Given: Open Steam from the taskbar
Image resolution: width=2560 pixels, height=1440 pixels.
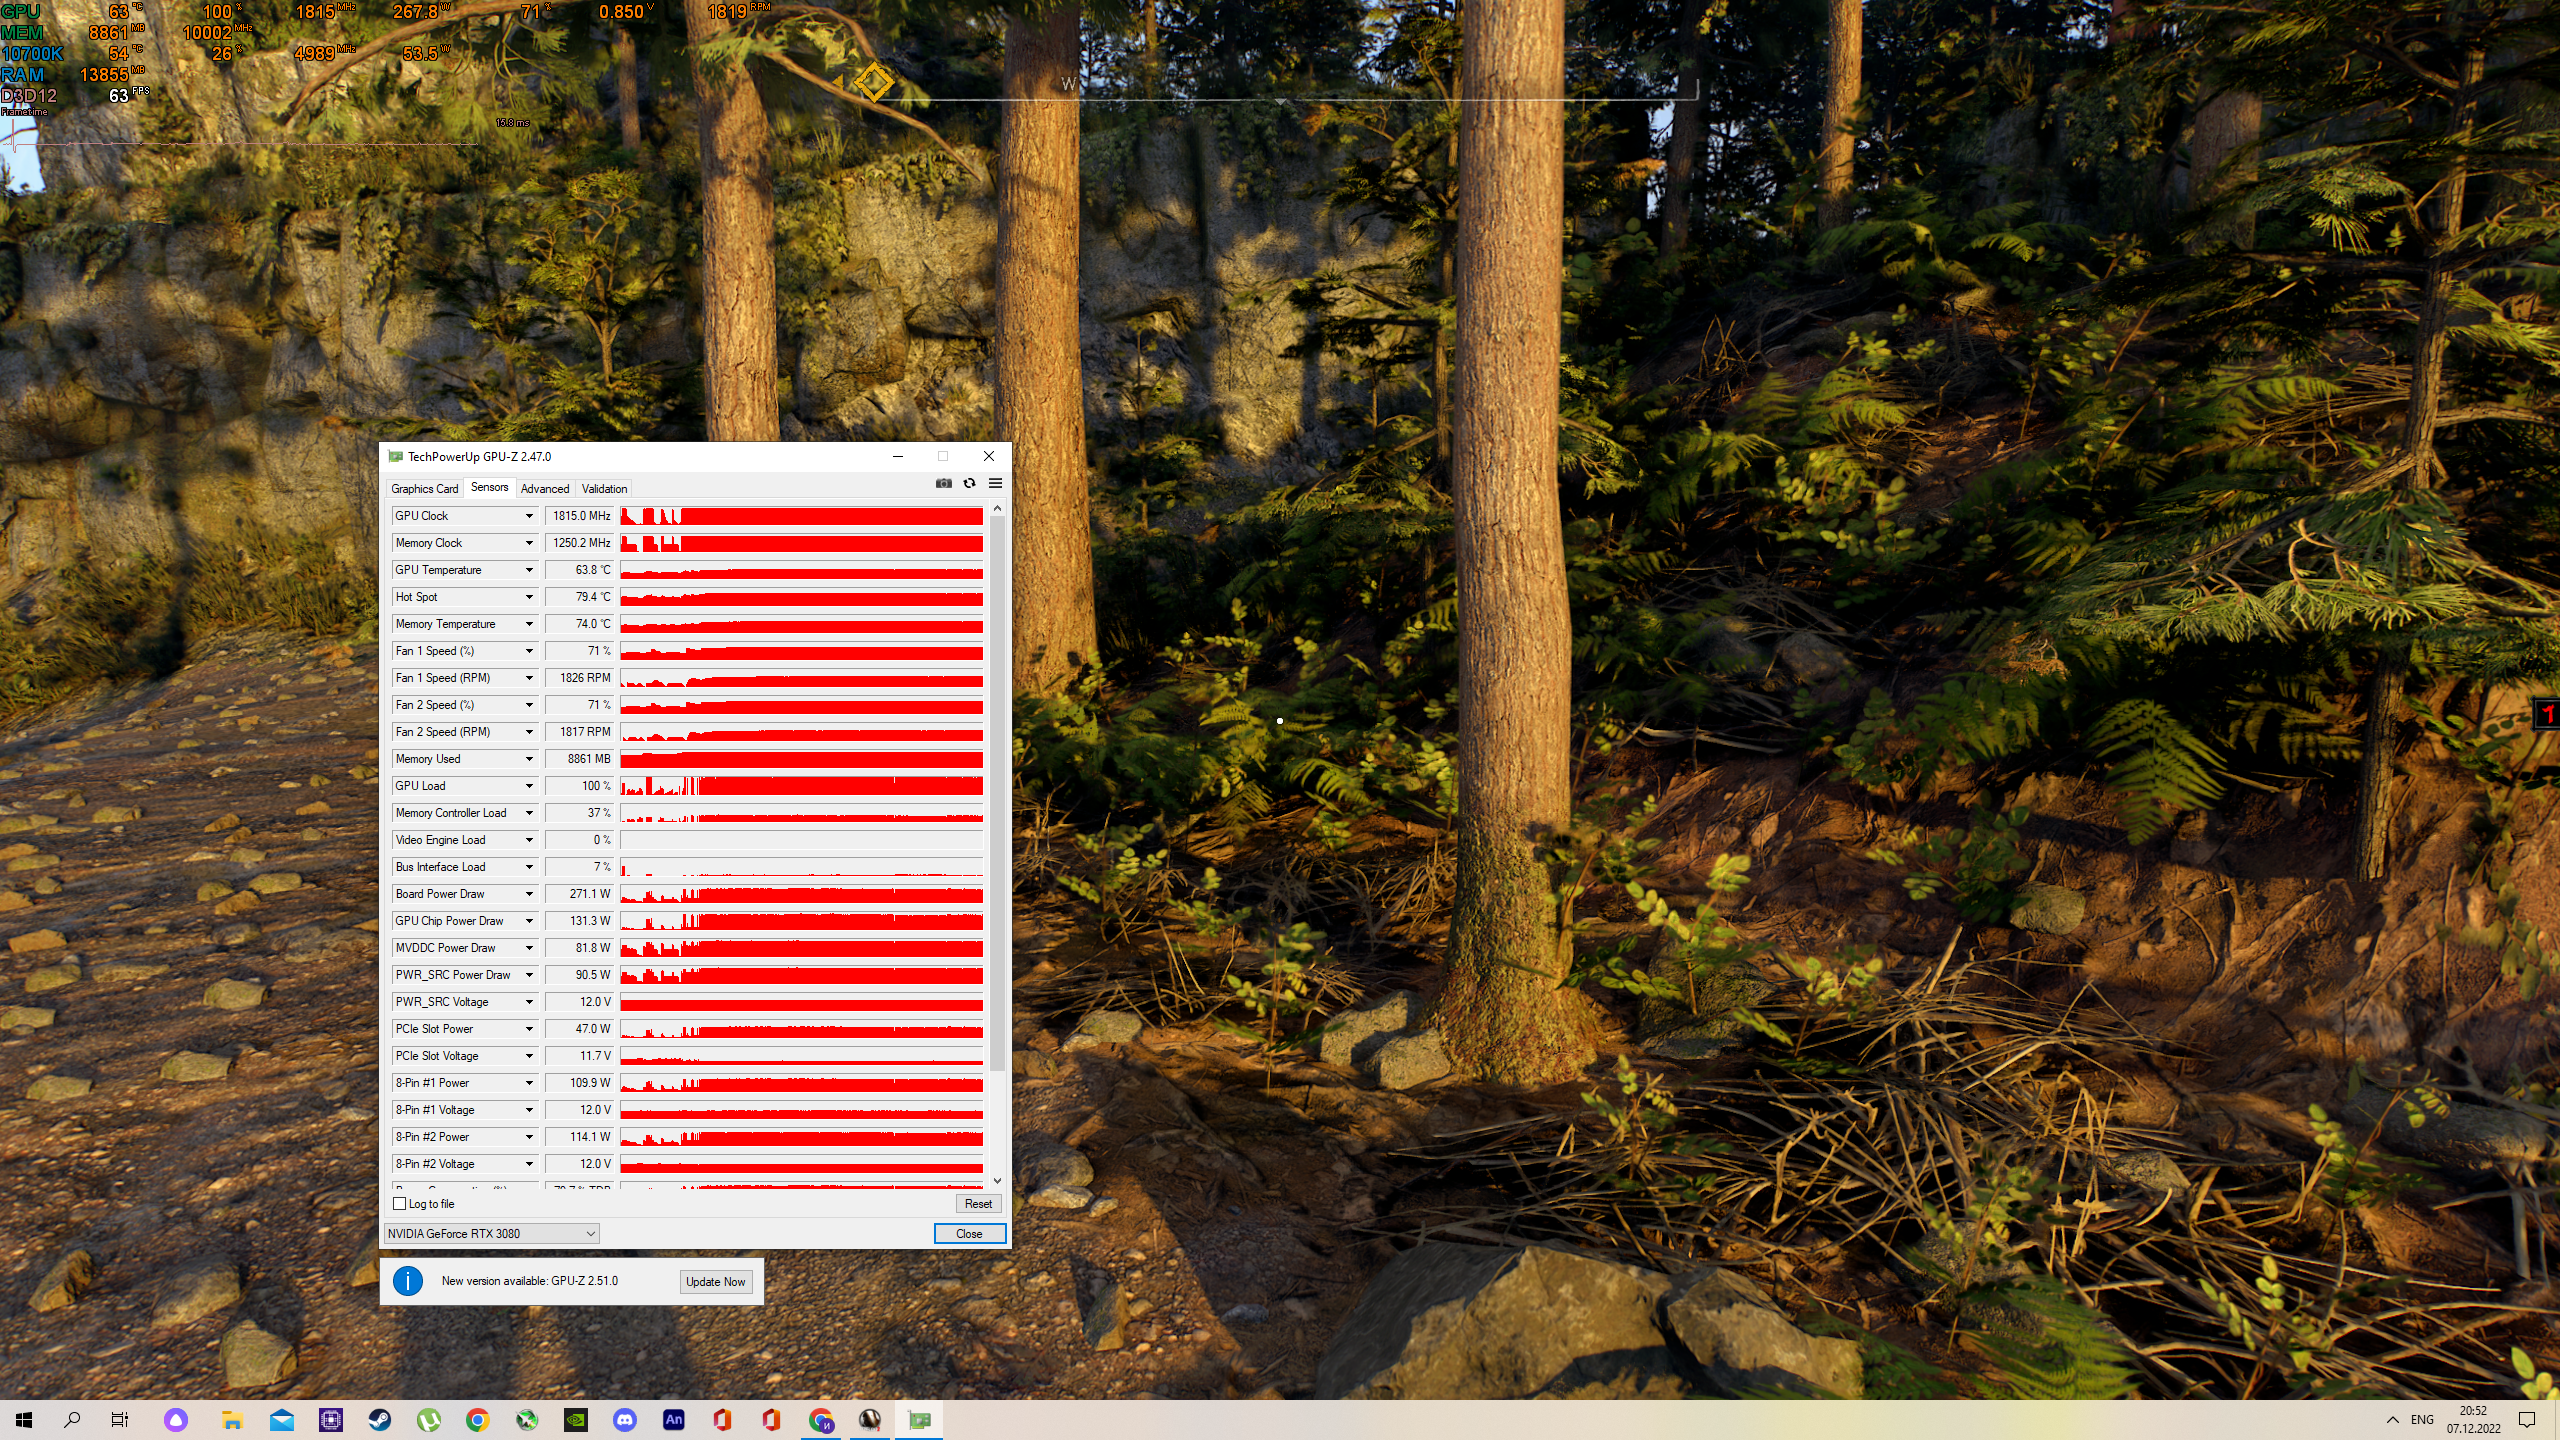Looking at the screenshot, I should [x=380, y=1419].
